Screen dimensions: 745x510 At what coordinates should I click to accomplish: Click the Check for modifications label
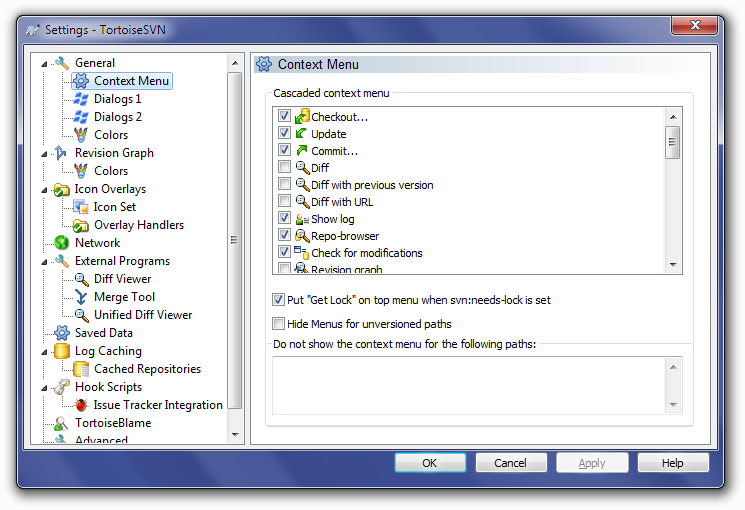pyautogui.click(x=366, y=253)
